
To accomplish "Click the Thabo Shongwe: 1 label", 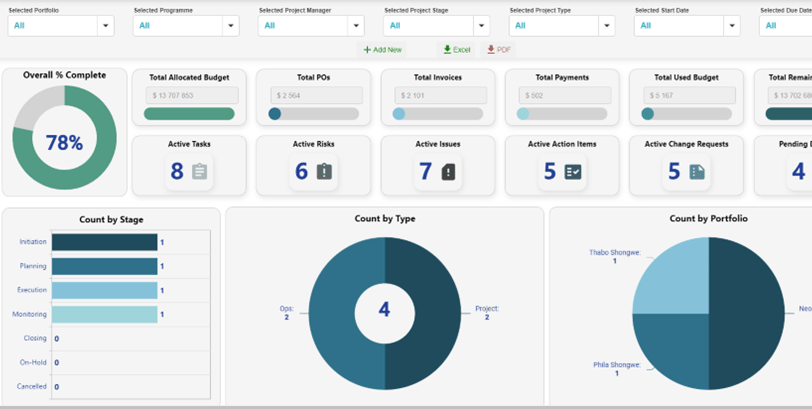I will (615, 257).
